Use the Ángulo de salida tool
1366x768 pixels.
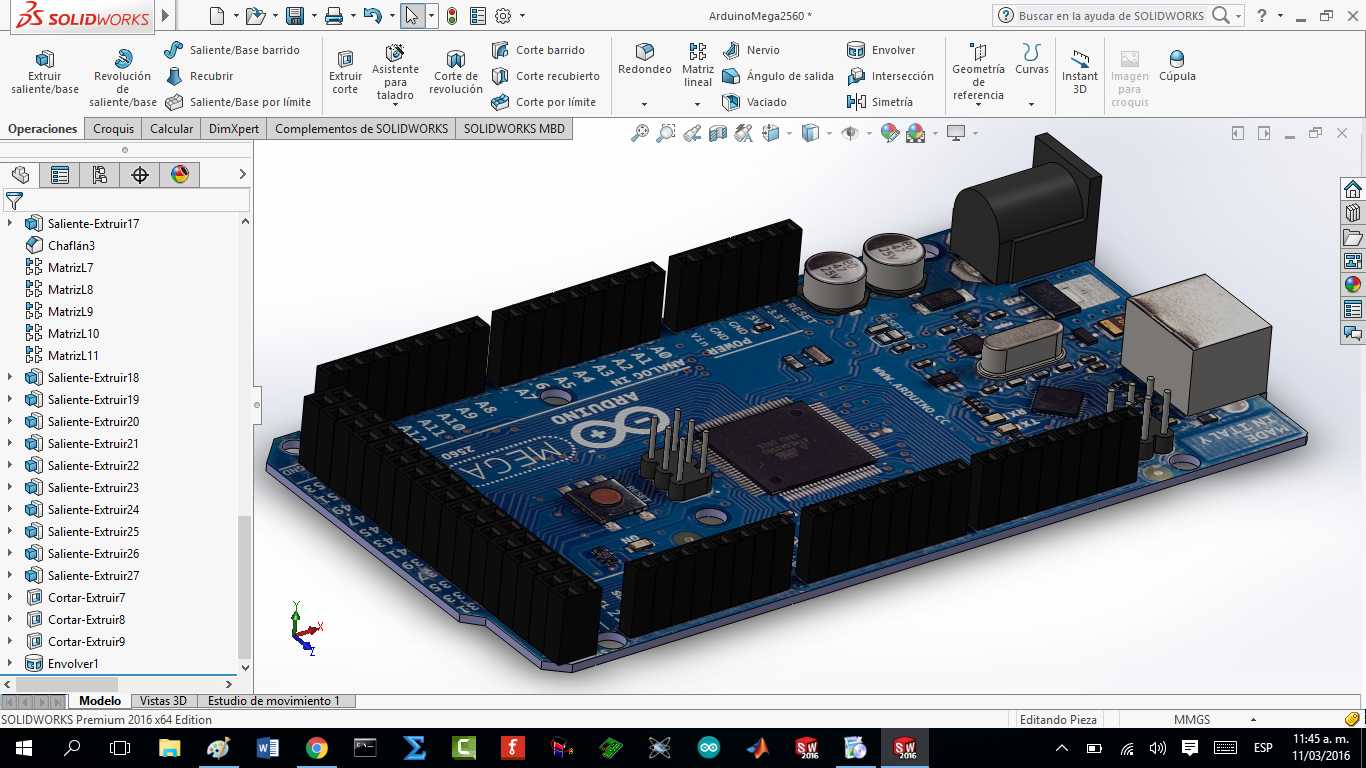[778, 76]
